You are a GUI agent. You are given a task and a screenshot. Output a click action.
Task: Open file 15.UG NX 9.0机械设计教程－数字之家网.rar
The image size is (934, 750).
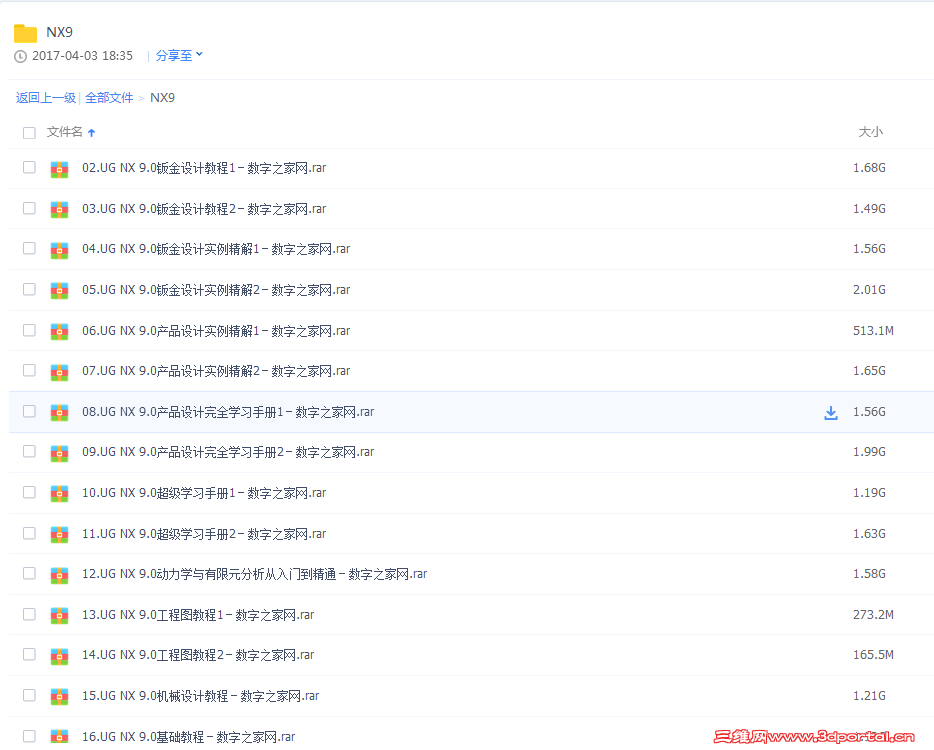point(200,696)
